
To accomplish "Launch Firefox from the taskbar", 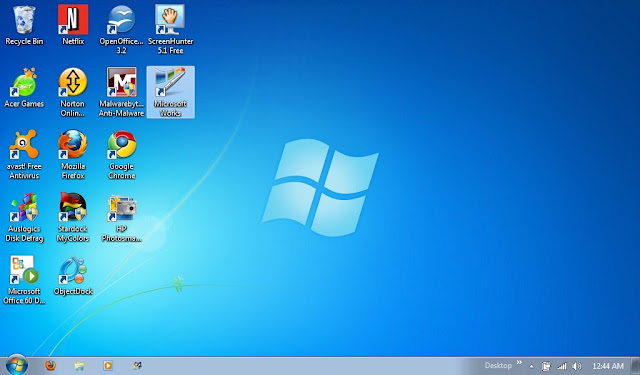I will click(x=51, y=366).
